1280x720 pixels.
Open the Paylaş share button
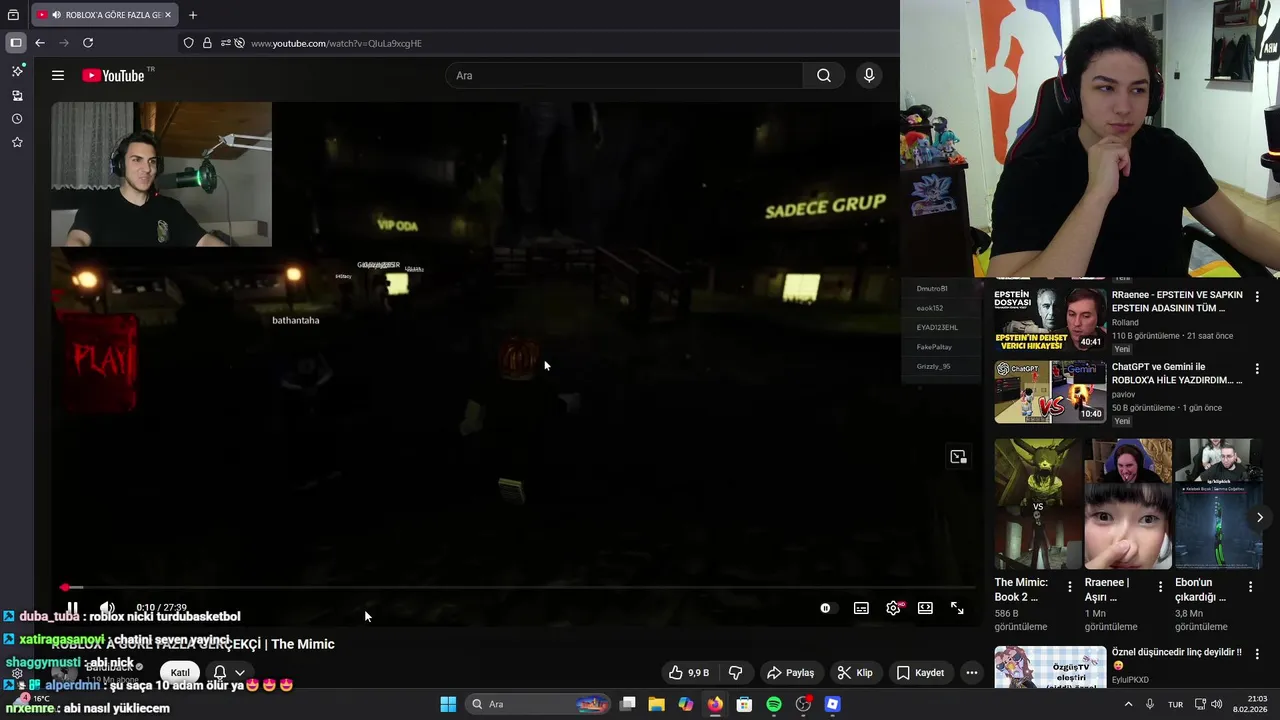(x=790, y=673)
